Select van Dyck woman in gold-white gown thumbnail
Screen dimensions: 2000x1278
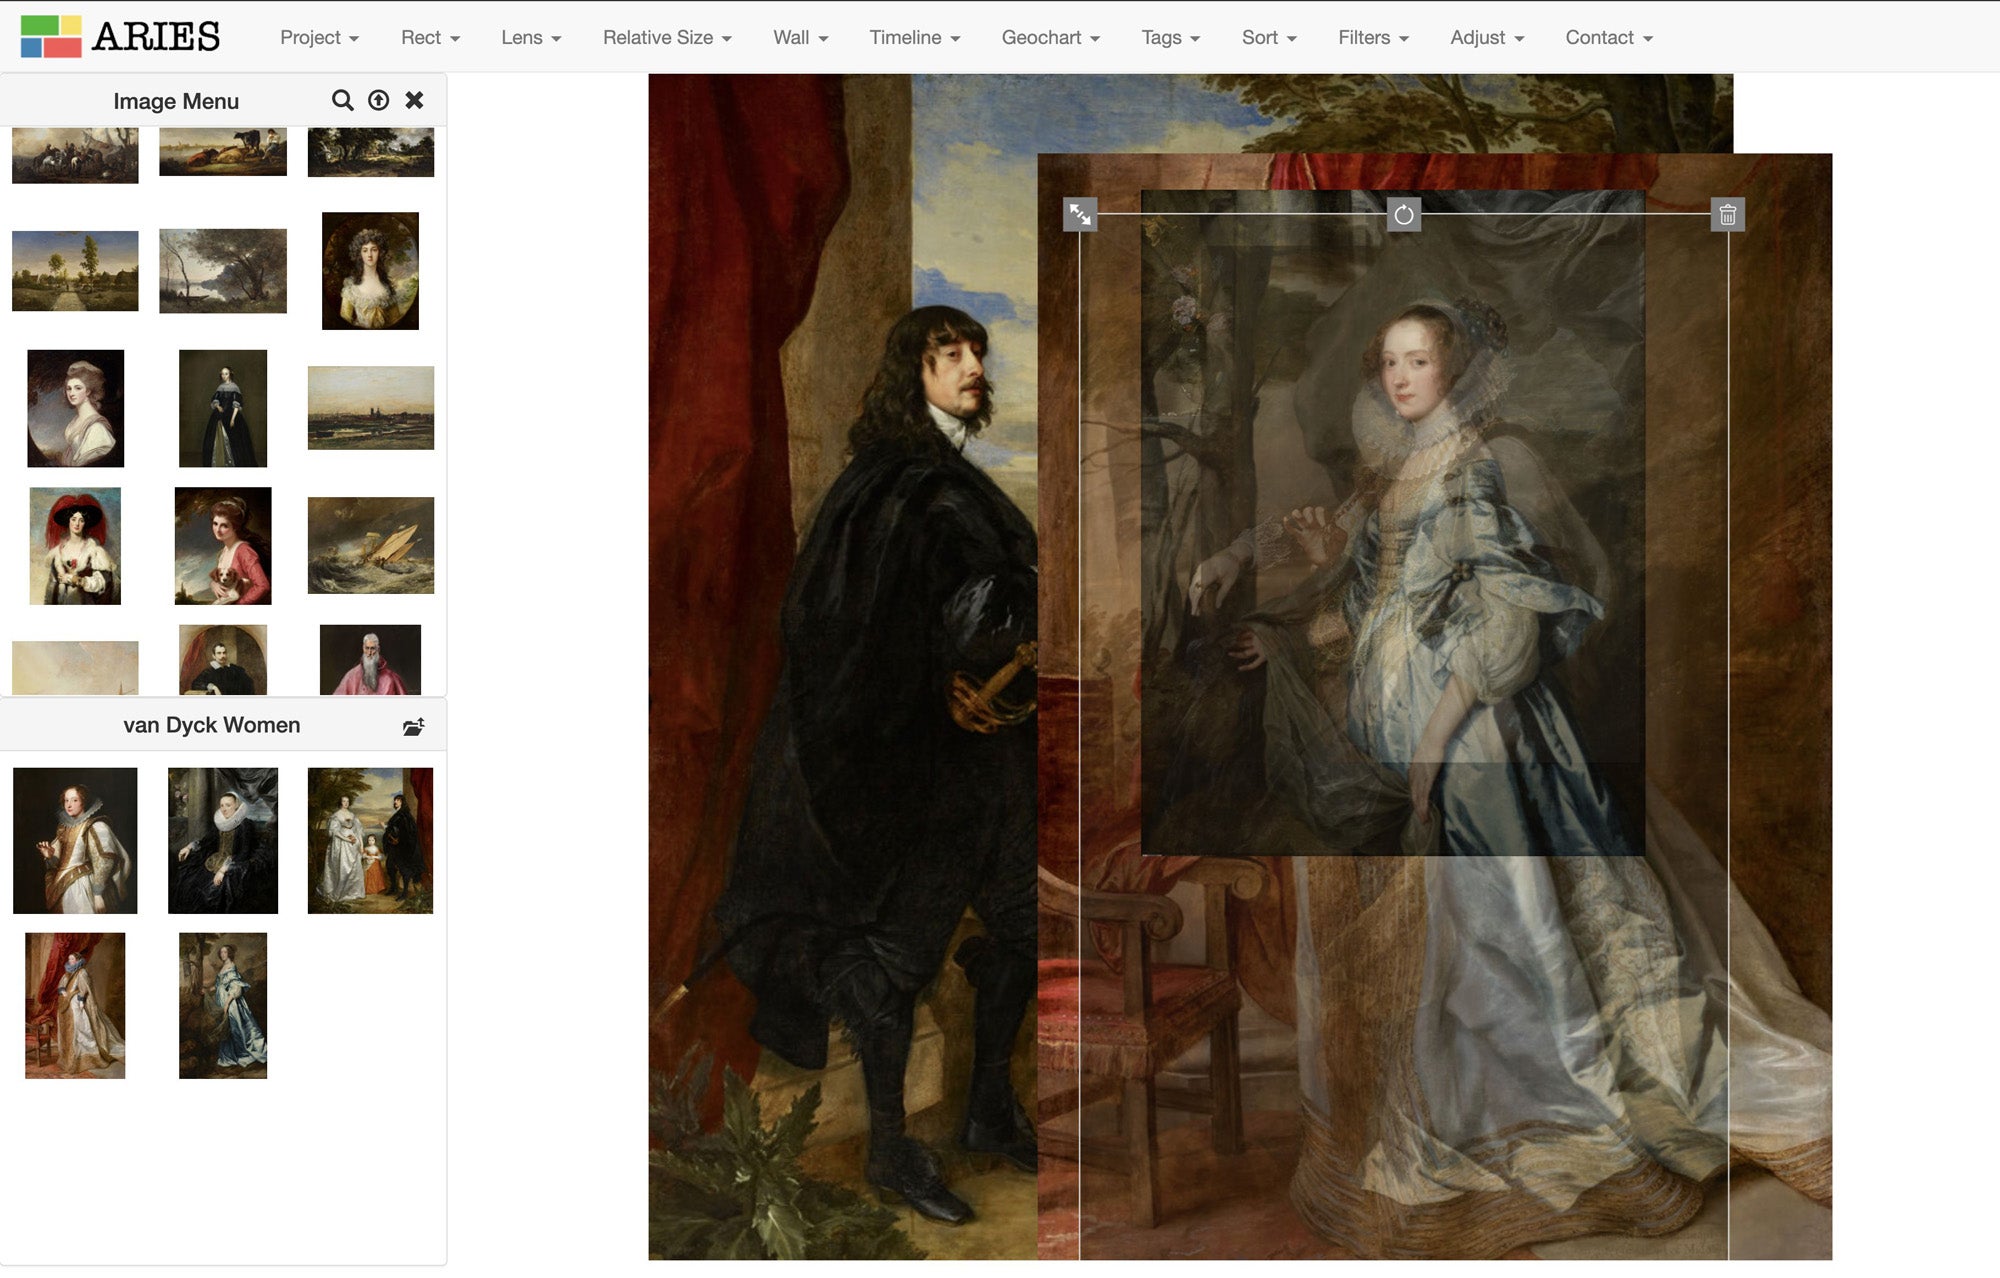coord(75,841)
